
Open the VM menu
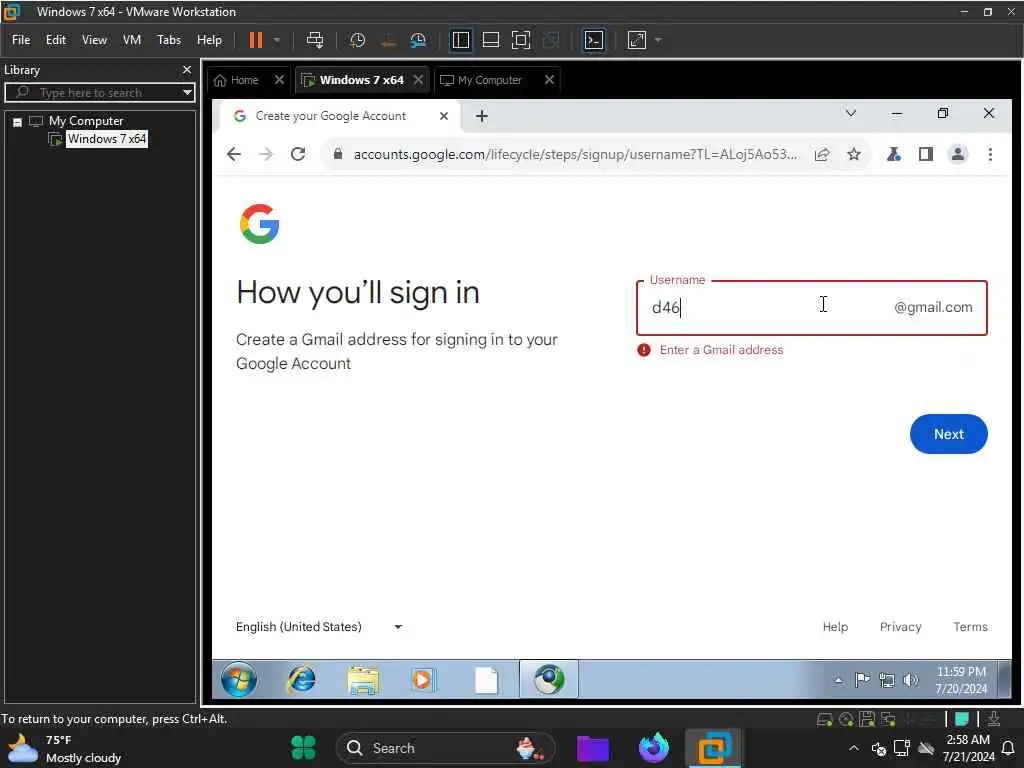click(132, 40)
